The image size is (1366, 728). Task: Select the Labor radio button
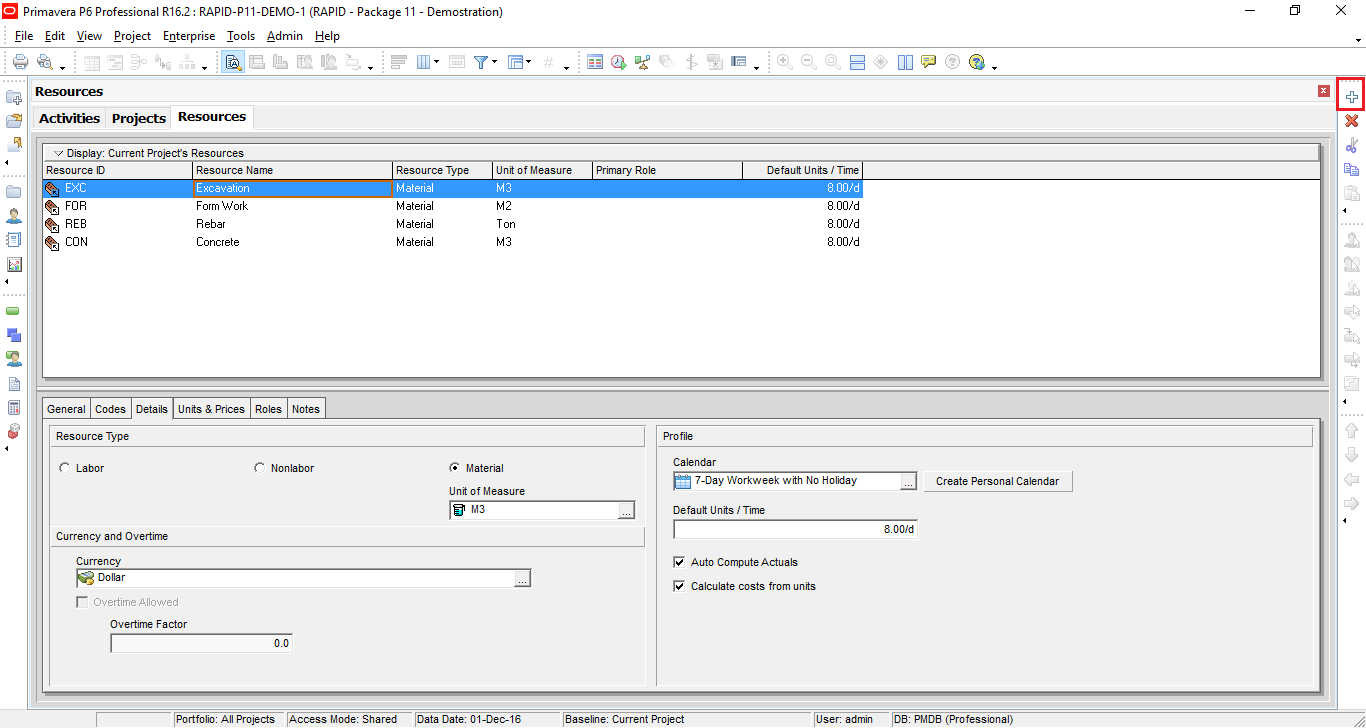(65, 467)
